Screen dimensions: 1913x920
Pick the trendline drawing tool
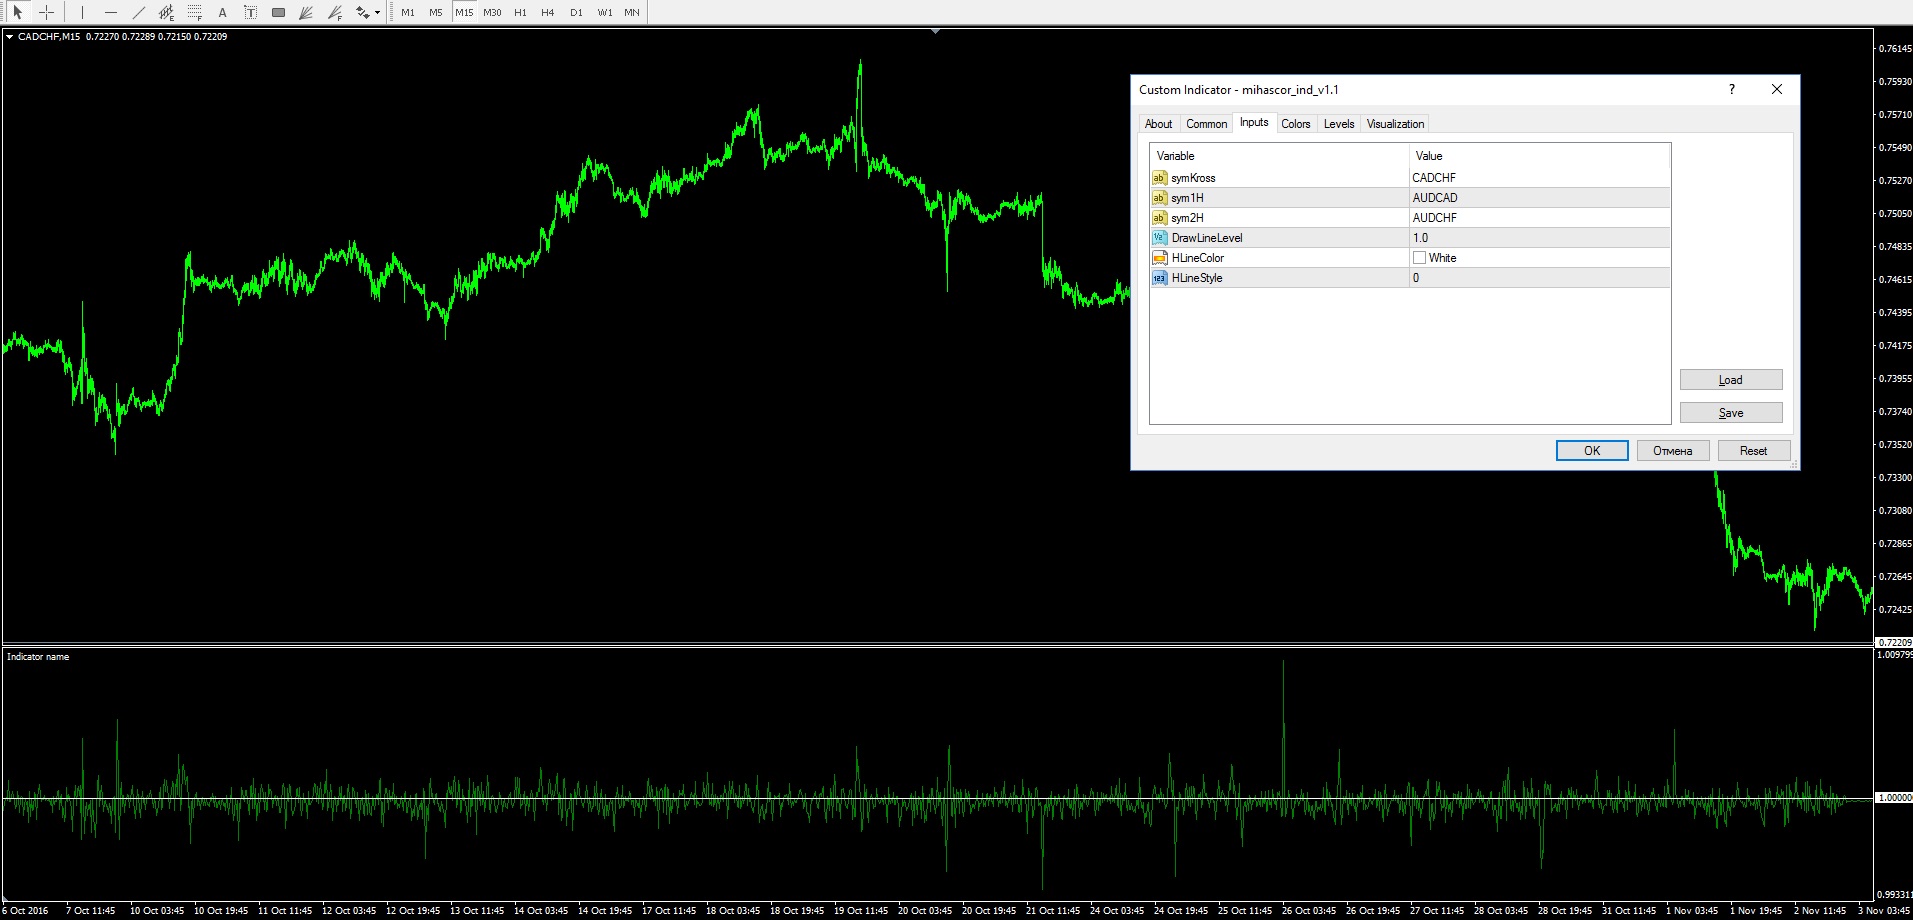click(138, 12)
